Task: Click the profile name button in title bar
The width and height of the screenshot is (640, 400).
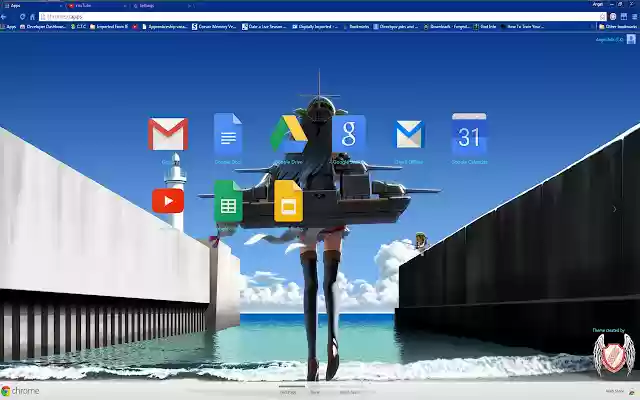Action: pos(598,4)
